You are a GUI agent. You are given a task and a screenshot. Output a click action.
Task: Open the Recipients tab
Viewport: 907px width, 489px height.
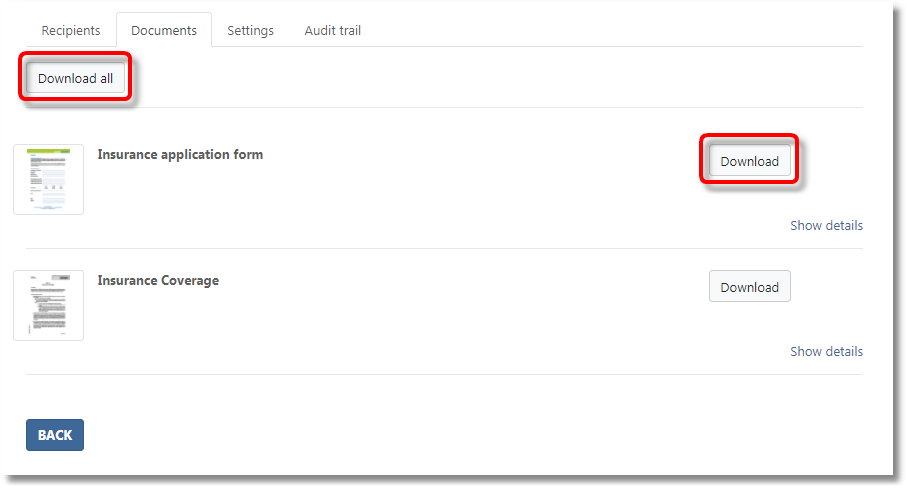coord(70,30)
